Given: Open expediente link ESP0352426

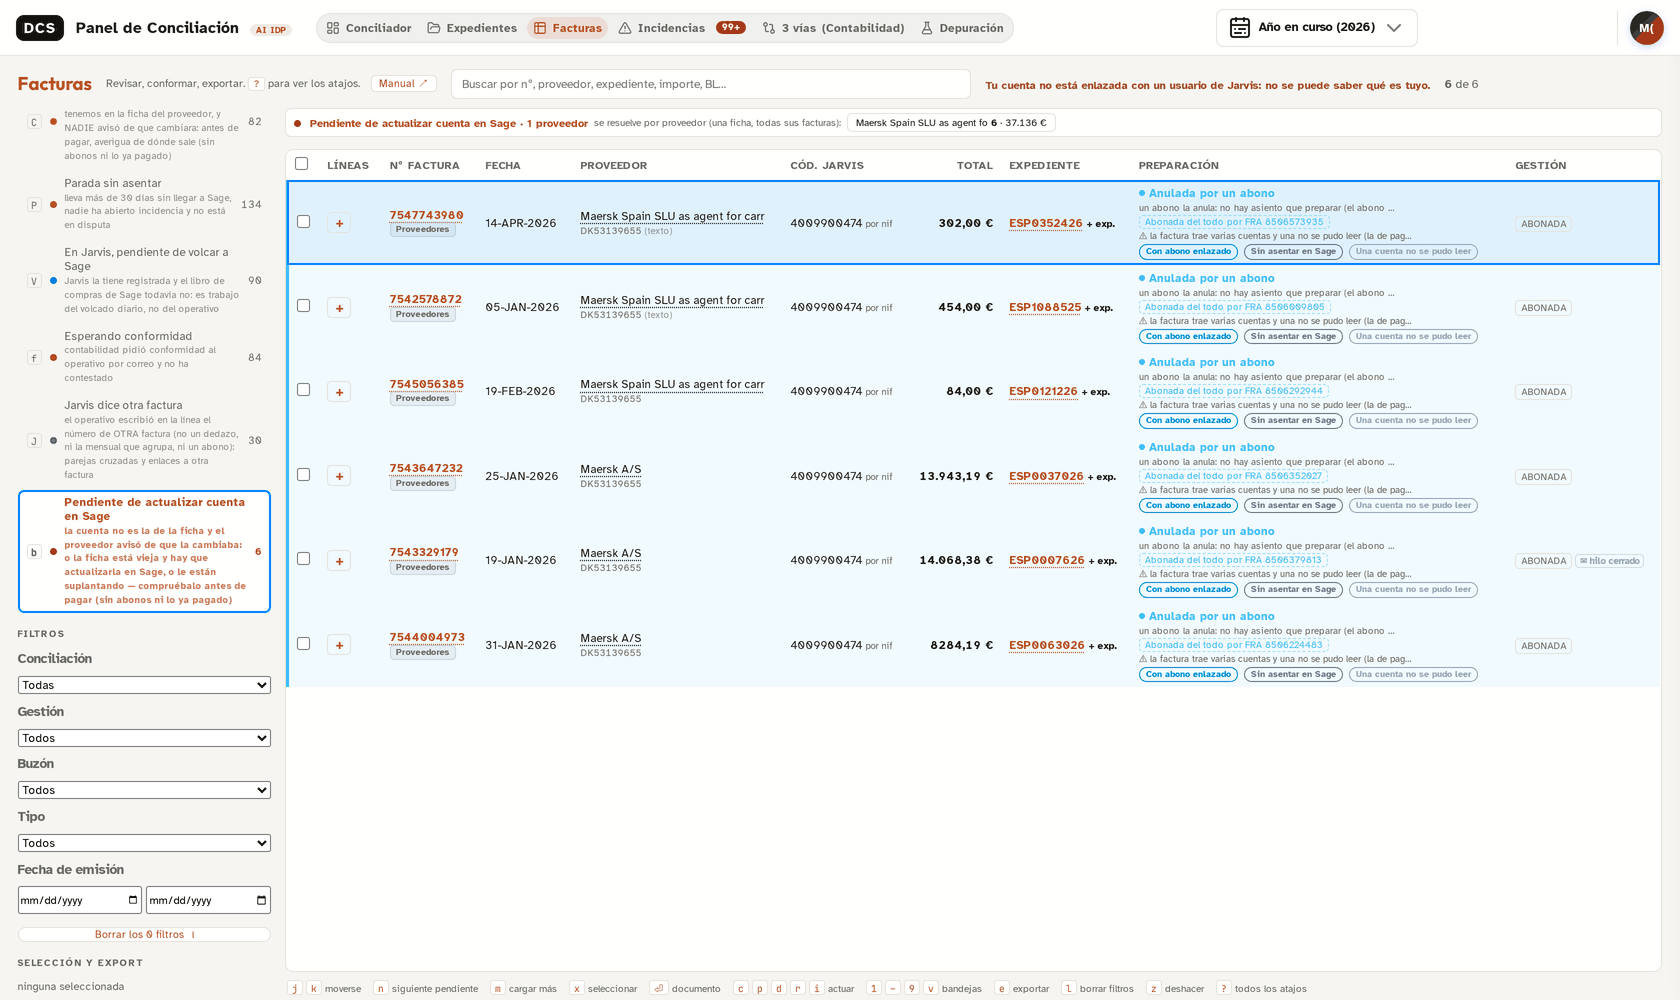Looking at the screenshot, I should coord(1045,223).
